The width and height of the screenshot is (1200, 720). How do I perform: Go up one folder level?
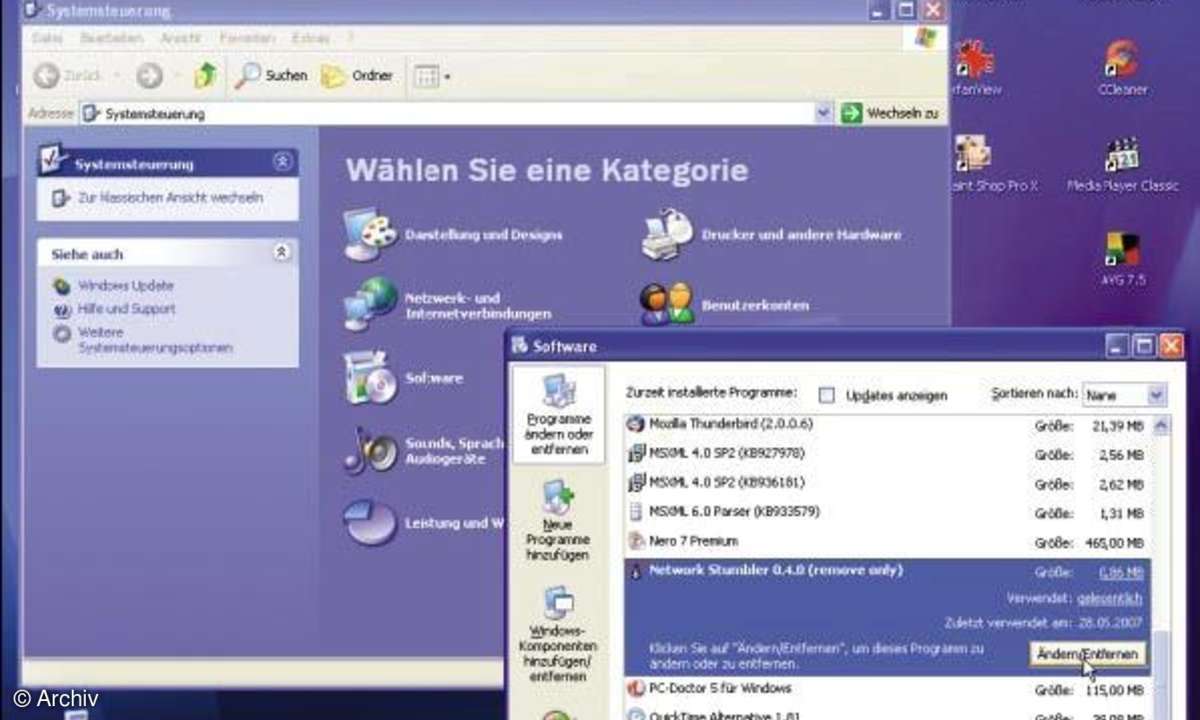205,75
